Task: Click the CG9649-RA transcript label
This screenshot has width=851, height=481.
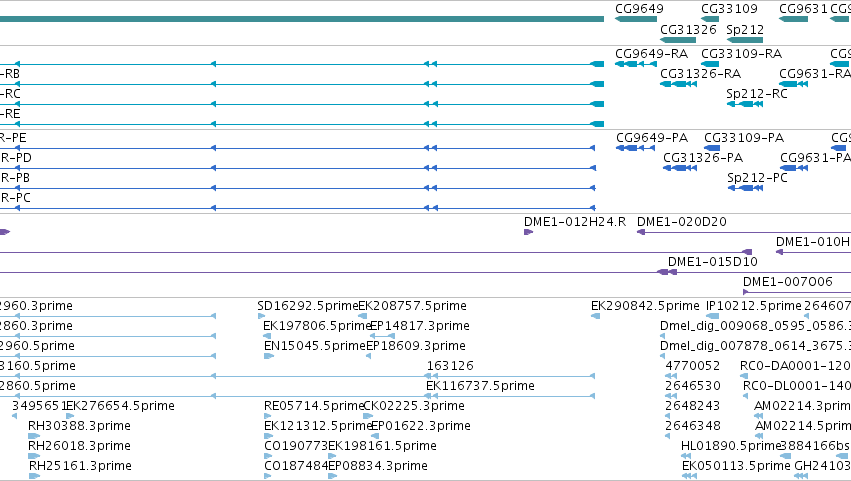Action: point(651,54)
